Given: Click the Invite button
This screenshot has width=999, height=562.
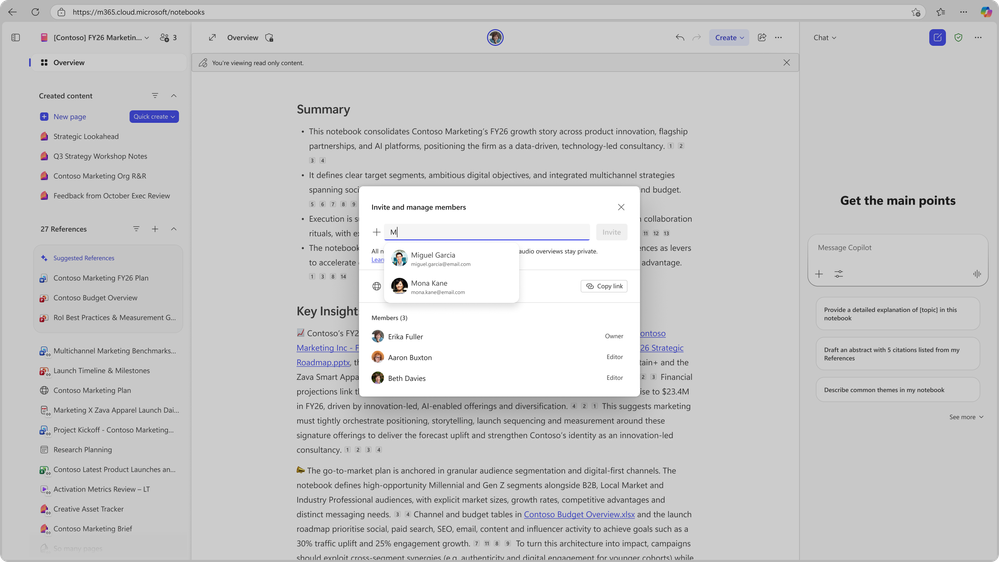Looking at the screenshot, I should tap(612, 232).
